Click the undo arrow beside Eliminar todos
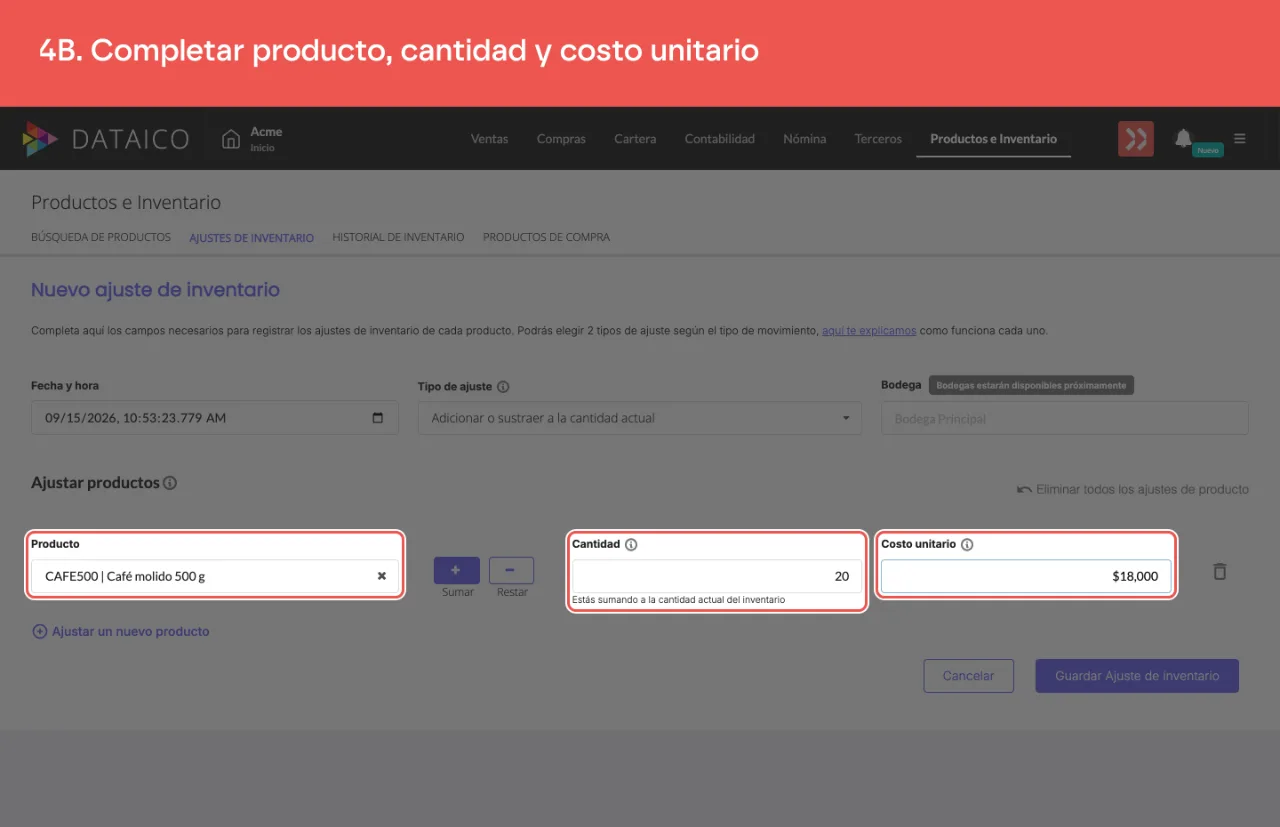Viewport: 1280px width, 827px height. pyautogui.click(x=1024, y=490)
